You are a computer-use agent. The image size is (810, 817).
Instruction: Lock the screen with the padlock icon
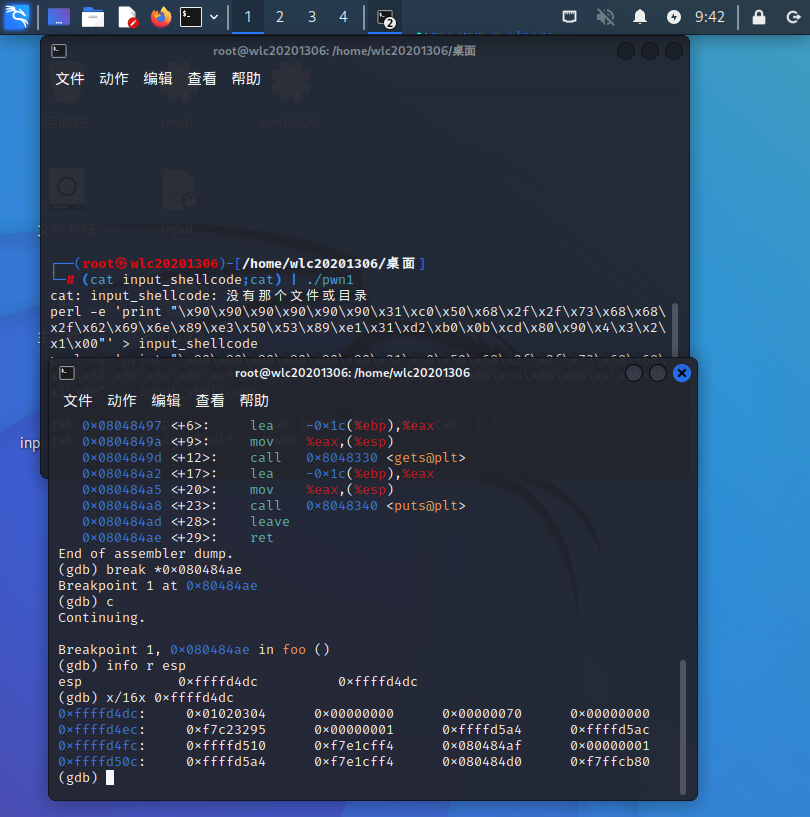coord(758,17)
